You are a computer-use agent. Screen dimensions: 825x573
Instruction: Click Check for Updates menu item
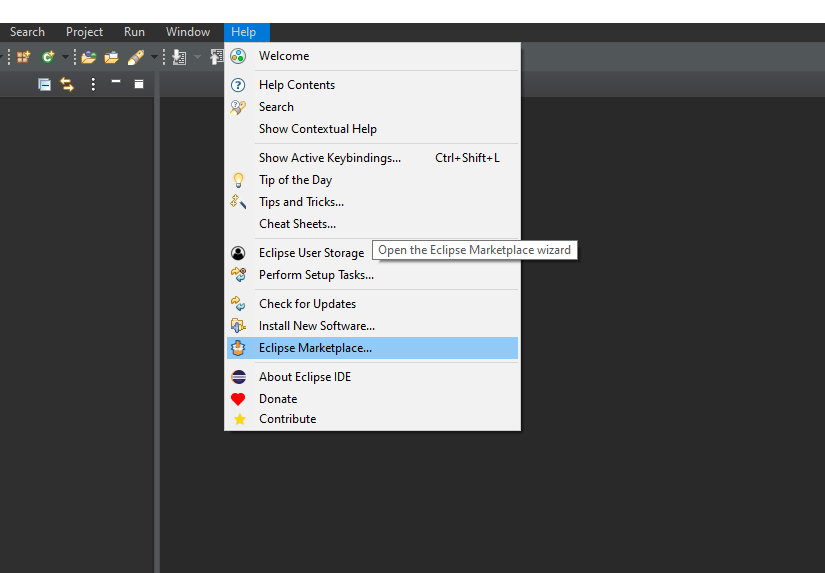coord(307,304)
